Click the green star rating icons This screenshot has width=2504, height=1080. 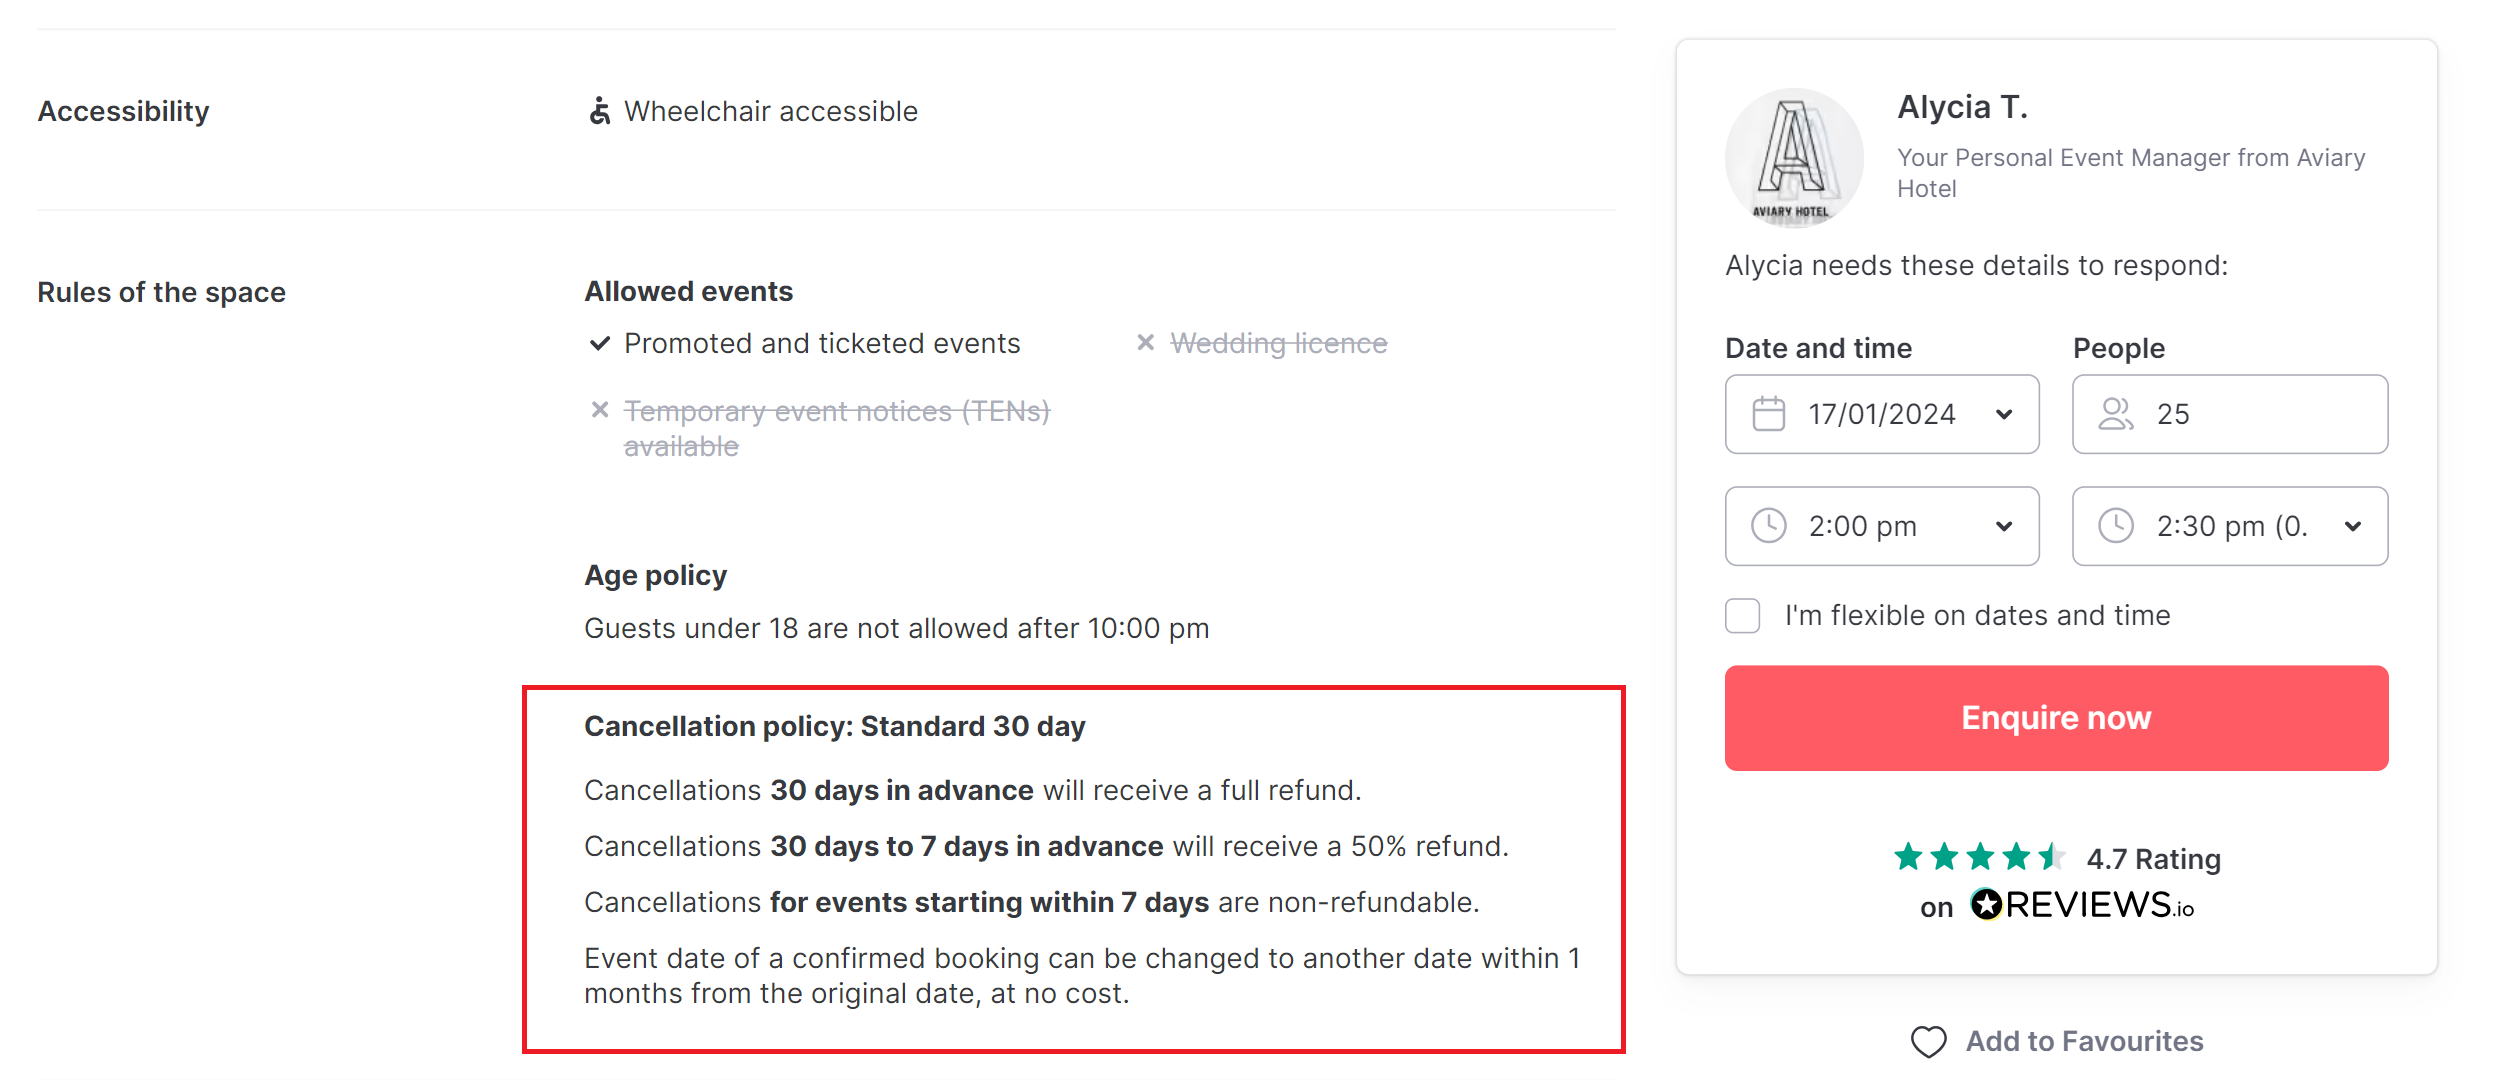[1979, 857]
